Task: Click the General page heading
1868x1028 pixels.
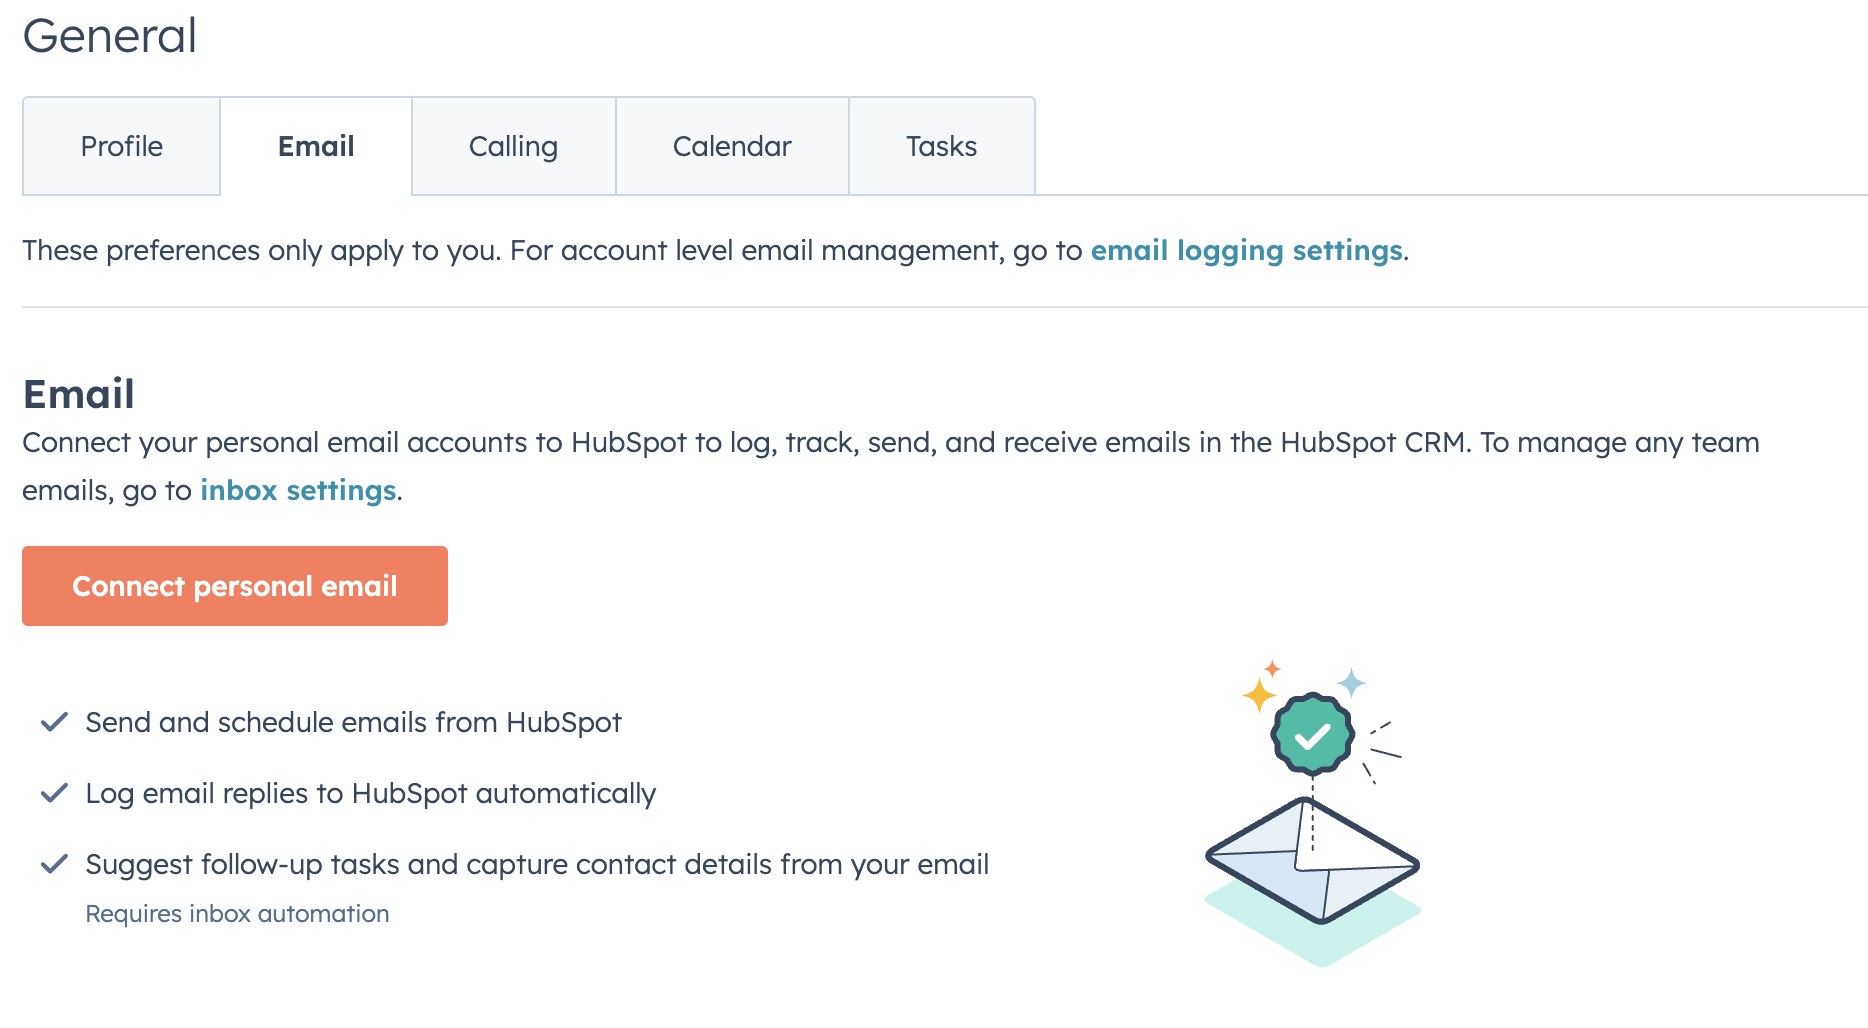Action: (110, 36)
